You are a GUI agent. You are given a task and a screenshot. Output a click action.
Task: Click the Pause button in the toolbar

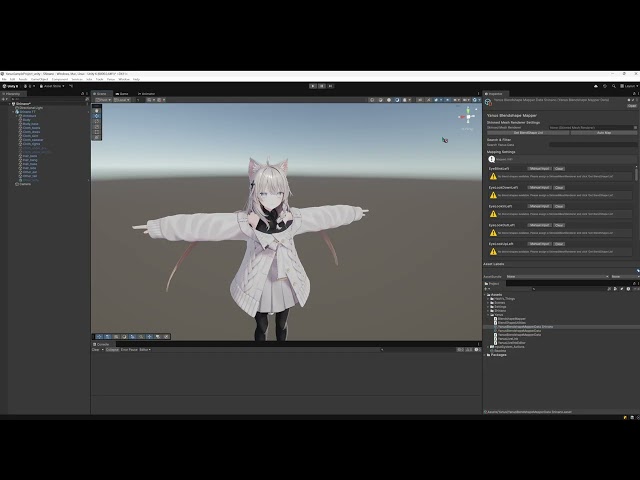pos(322,86)
